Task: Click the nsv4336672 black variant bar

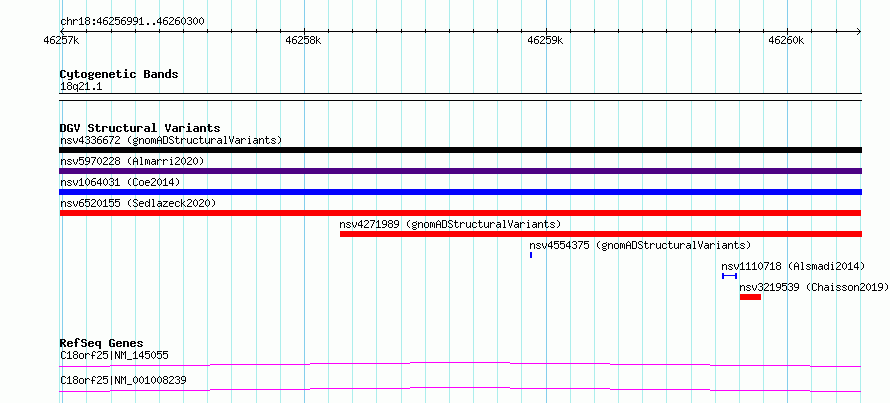Action: click(x=460, y=150)
